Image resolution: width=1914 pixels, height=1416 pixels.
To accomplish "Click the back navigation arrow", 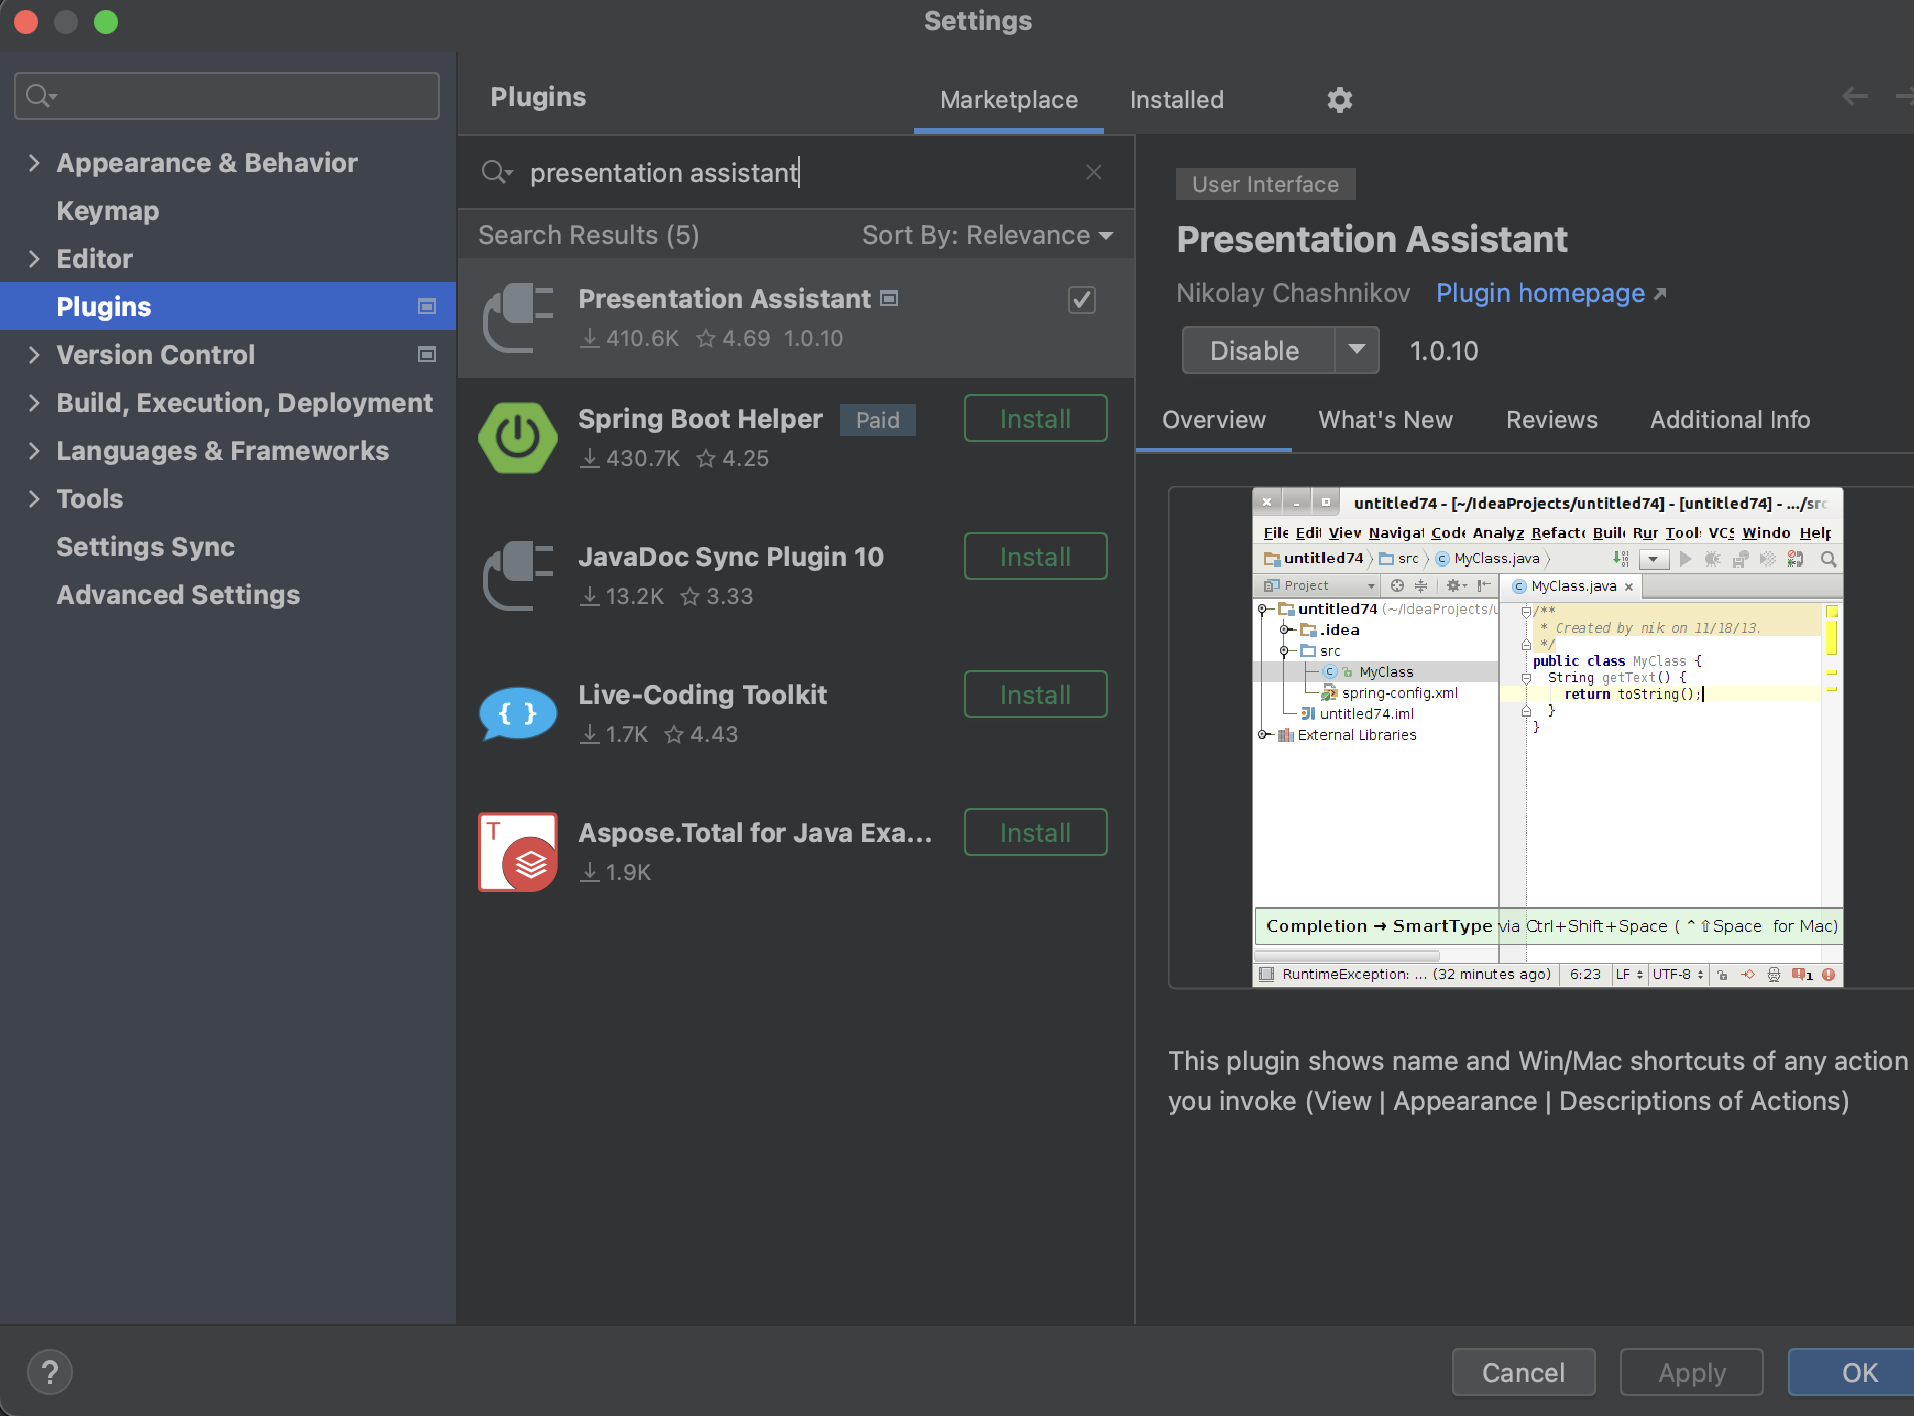I will (1855, 96).
